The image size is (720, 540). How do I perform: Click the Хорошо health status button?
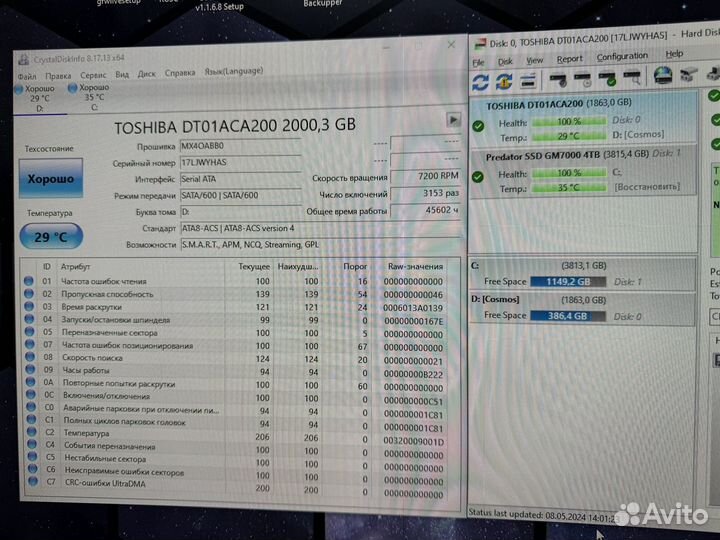coord(51,178)
